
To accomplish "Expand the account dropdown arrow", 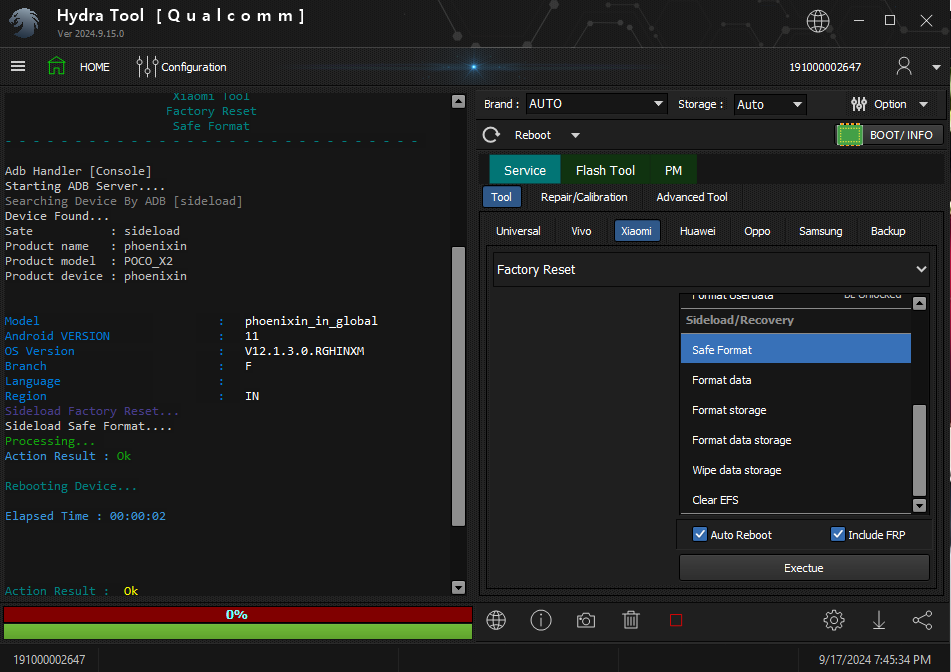I will 936,67.
